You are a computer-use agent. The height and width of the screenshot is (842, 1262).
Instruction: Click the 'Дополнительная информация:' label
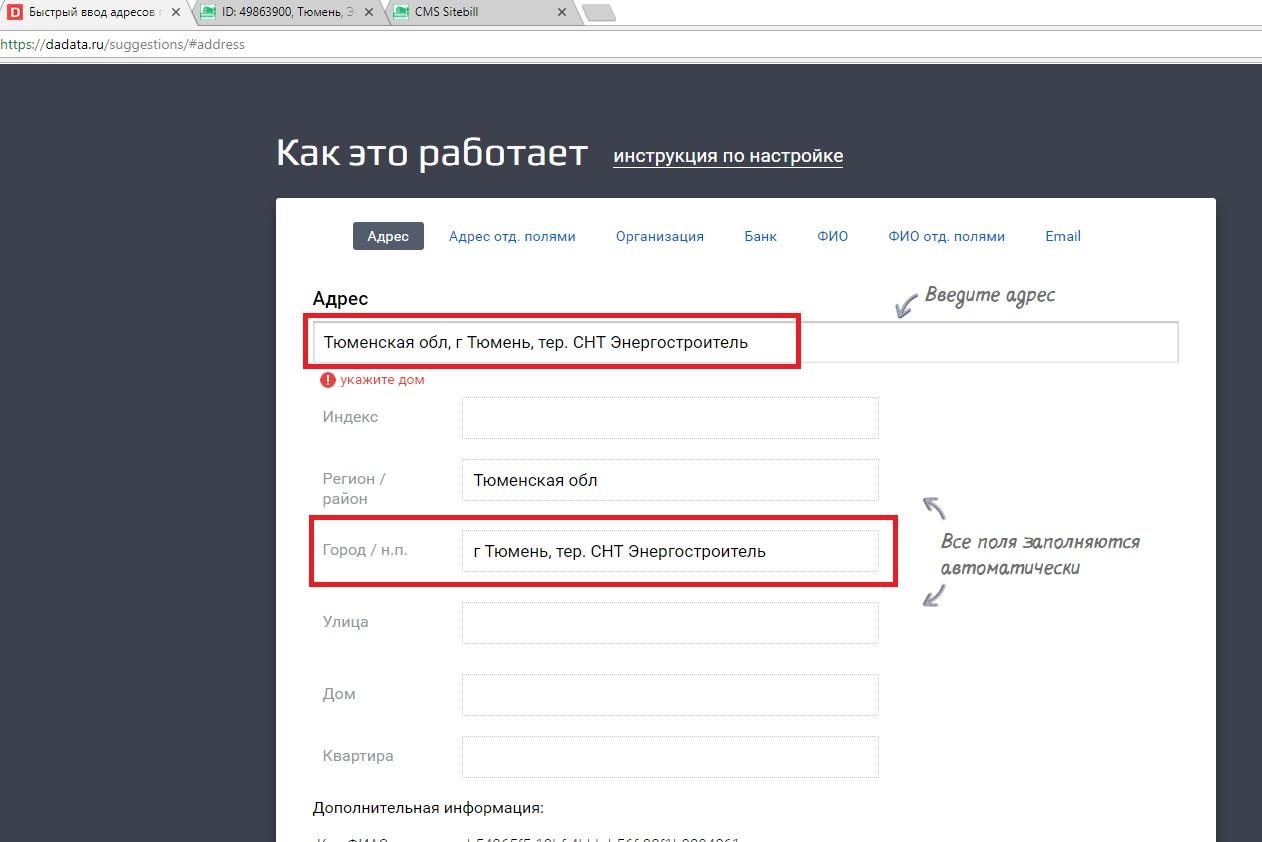pos(428,808)
